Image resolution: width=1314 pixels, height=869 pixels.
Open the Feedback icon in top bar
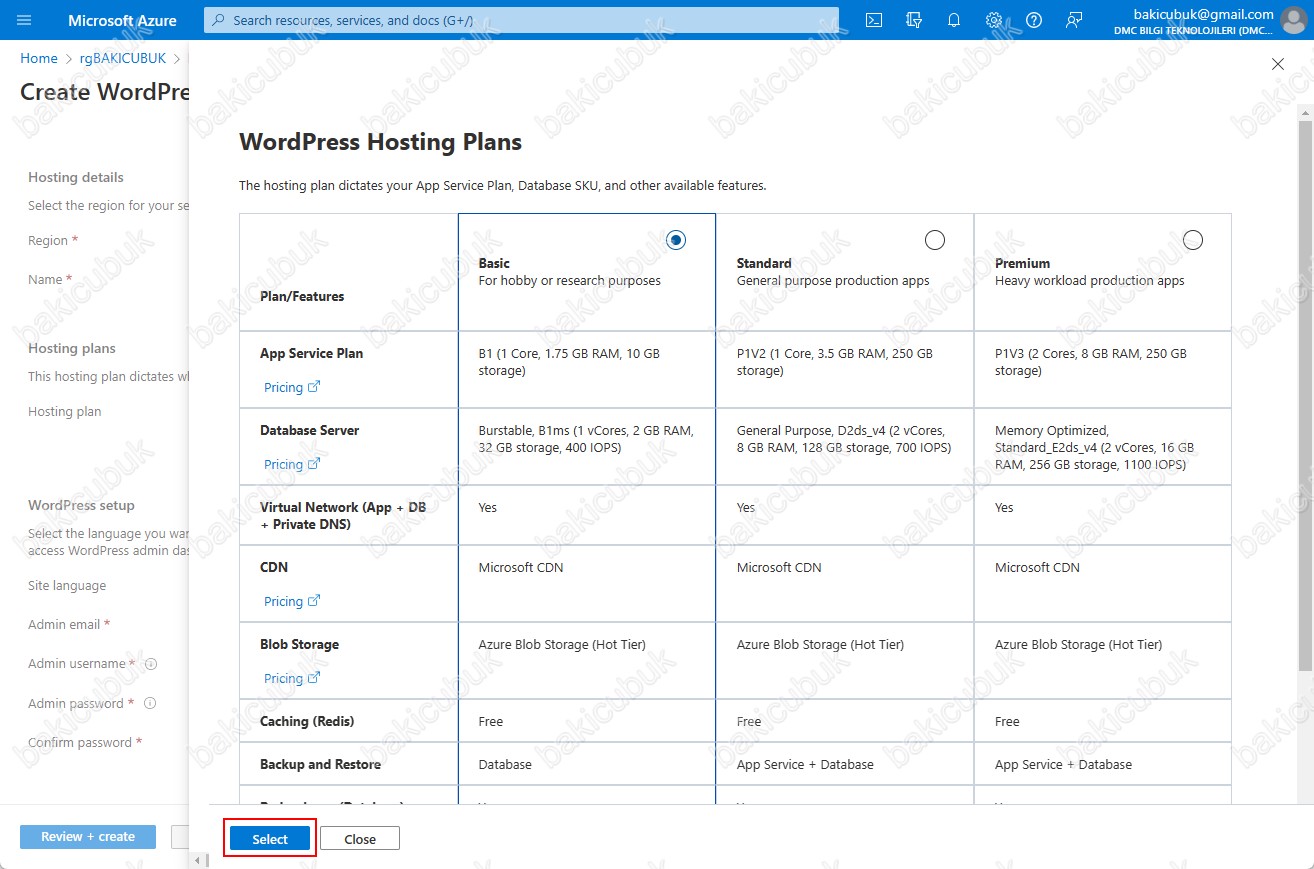coord(1074,20)
